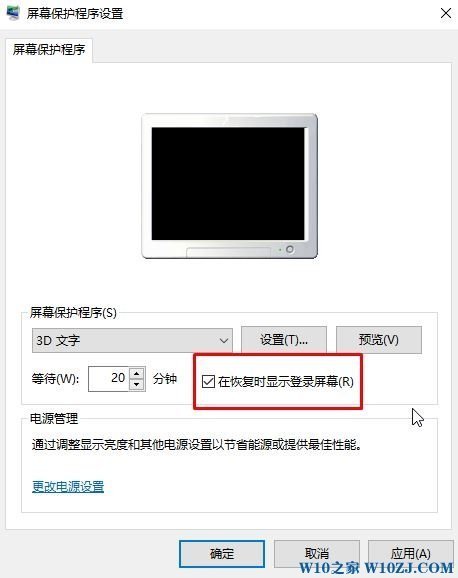Click the monitor preview's bottom bezel panel
Image resolution: width=458 pixels, height=578 pixels.
(x=229, y=252)
